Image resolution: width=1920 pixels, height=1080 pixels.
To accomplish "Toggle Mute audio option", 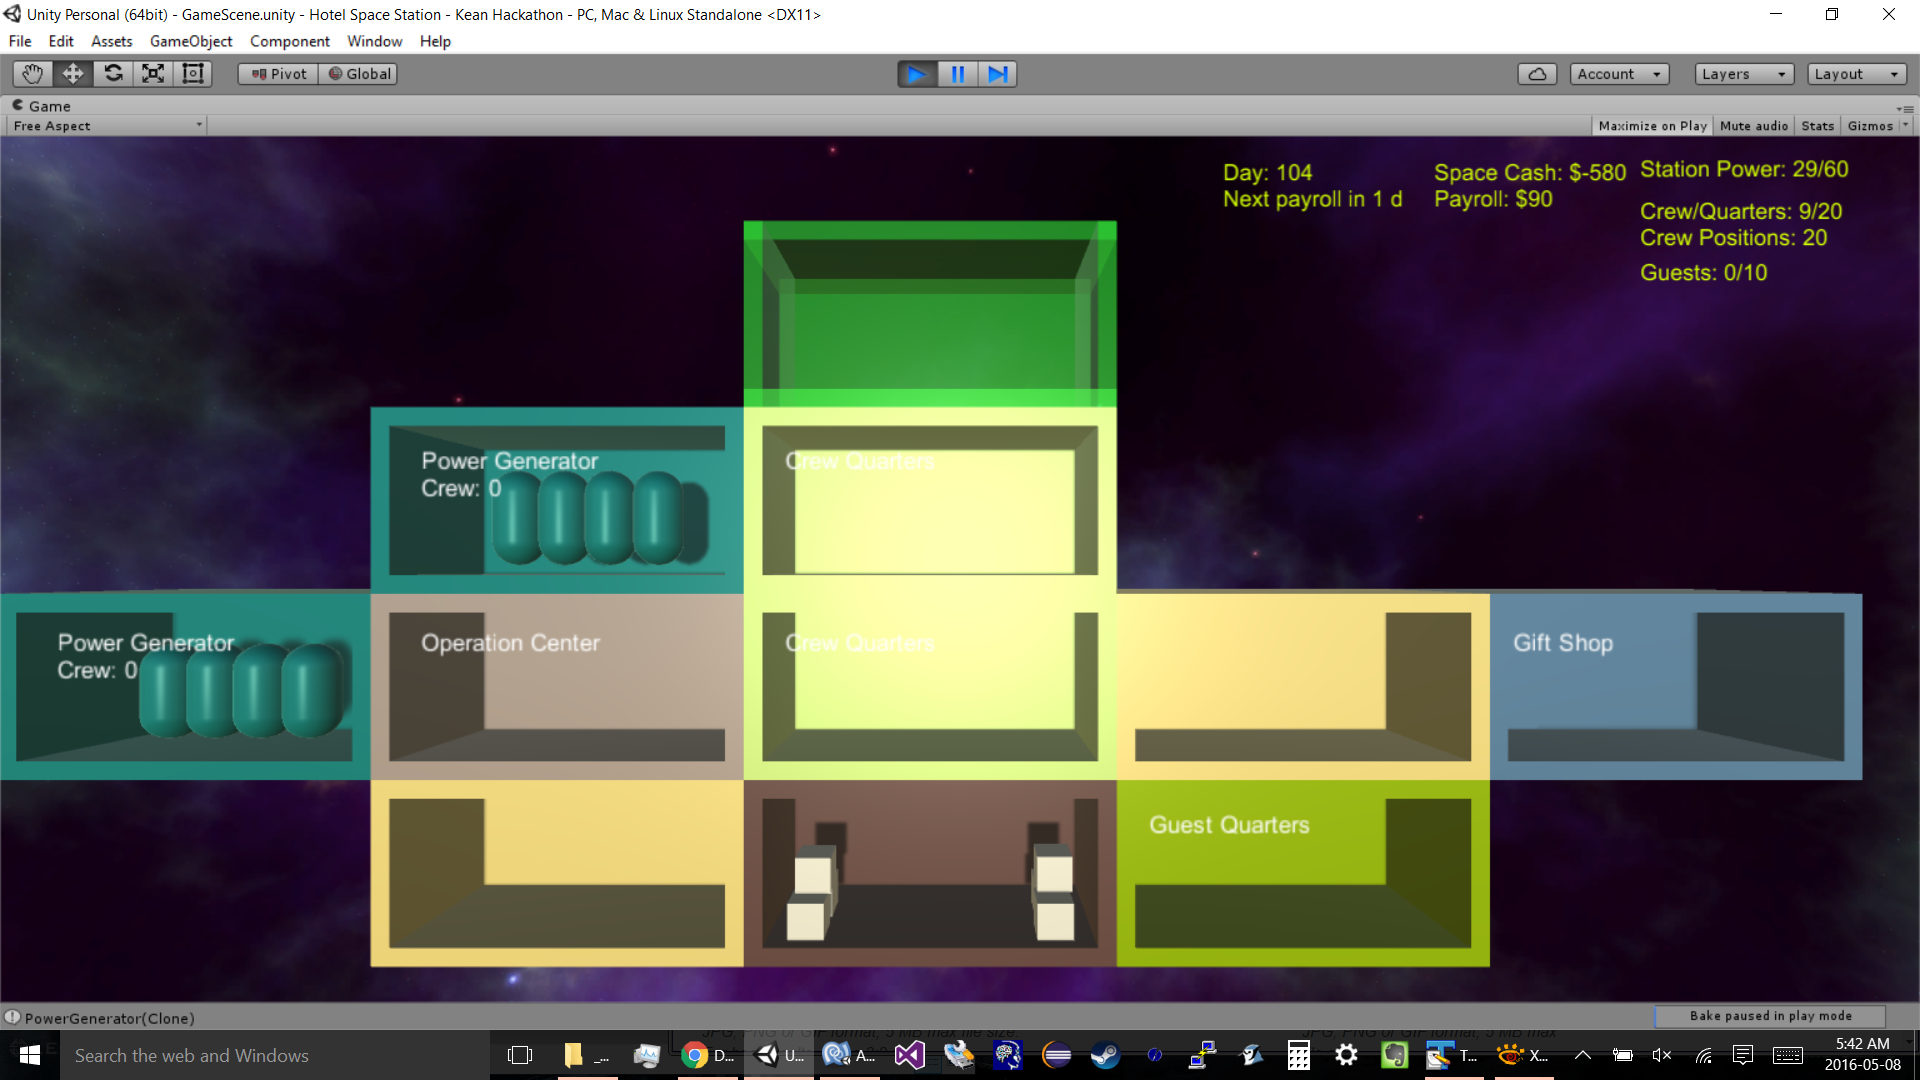I will [x=1753, y=126].
